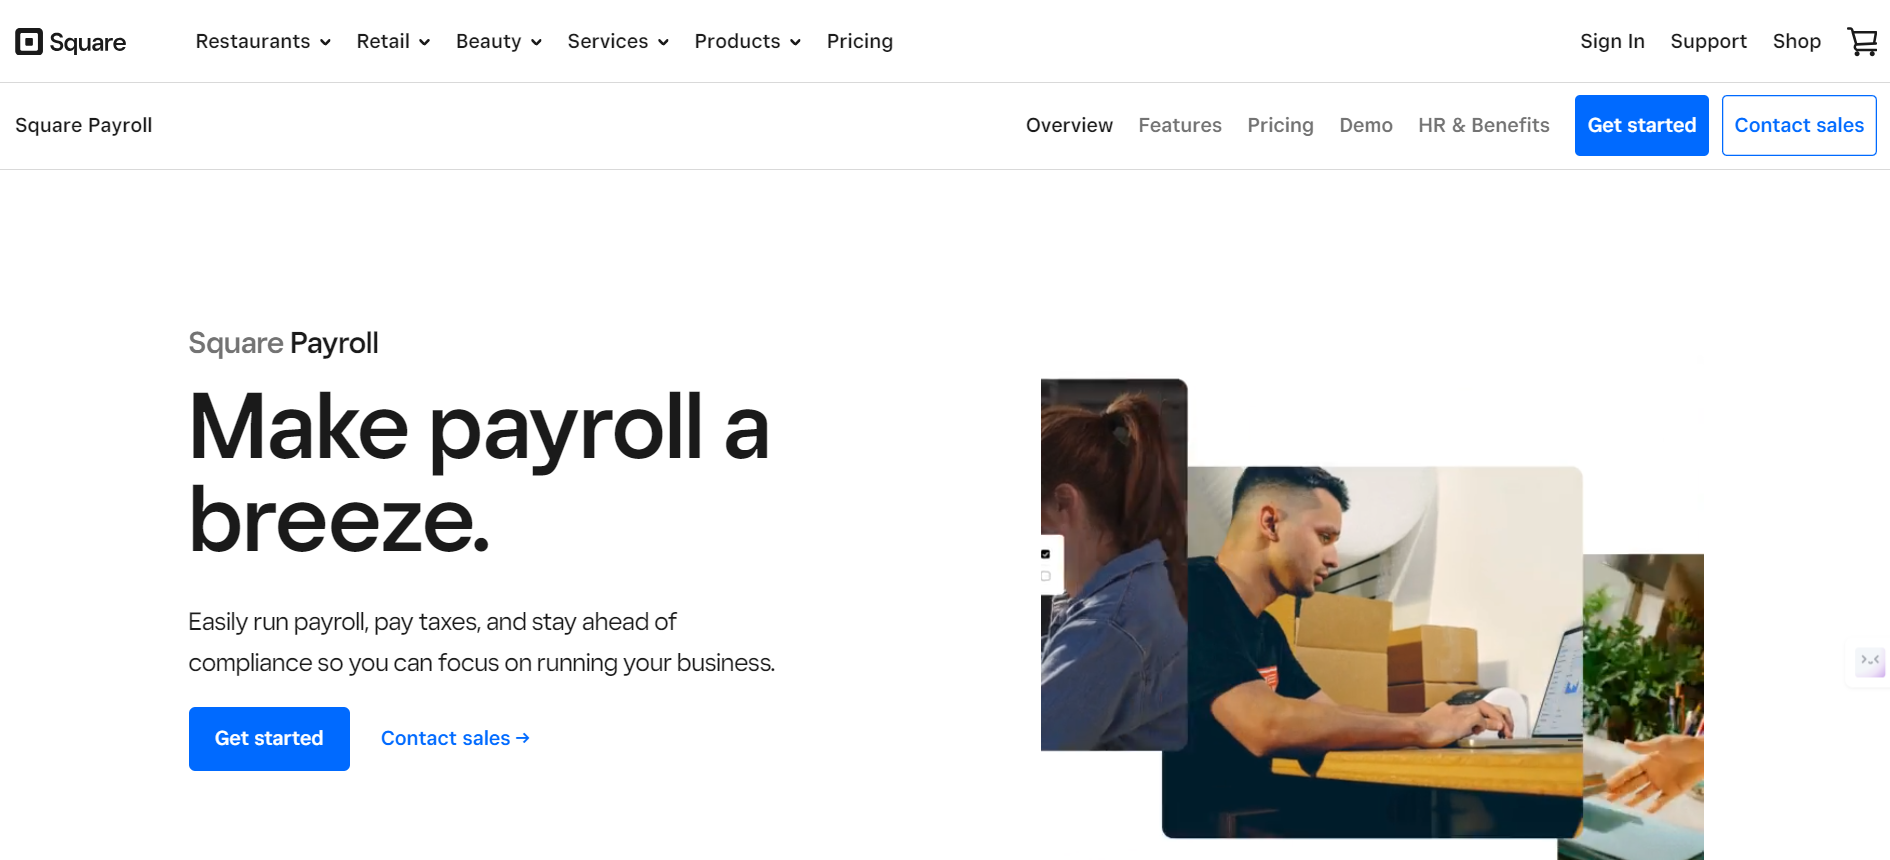Screen dimensions: 1890x860
Task: Open Pricing in the top navigation
Action: click(x=860, y=41)
